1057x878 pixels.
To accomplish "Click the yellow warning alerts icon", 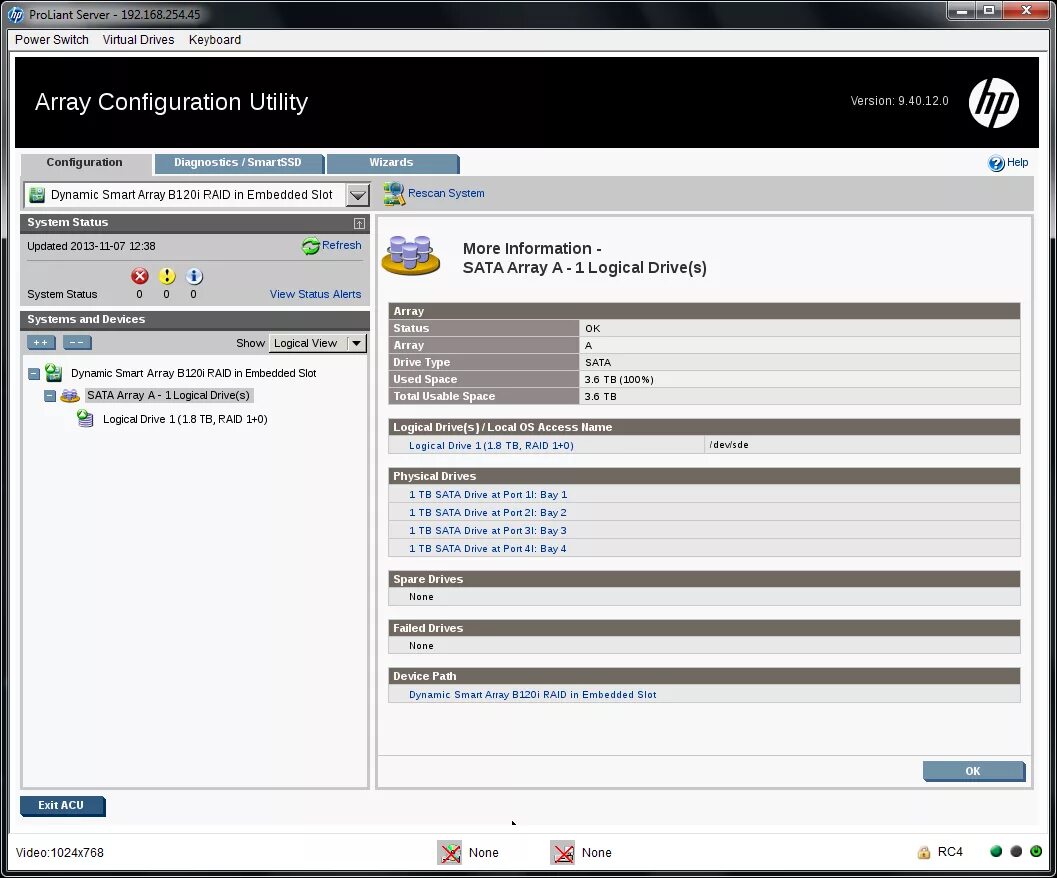I will click(167, 276).
